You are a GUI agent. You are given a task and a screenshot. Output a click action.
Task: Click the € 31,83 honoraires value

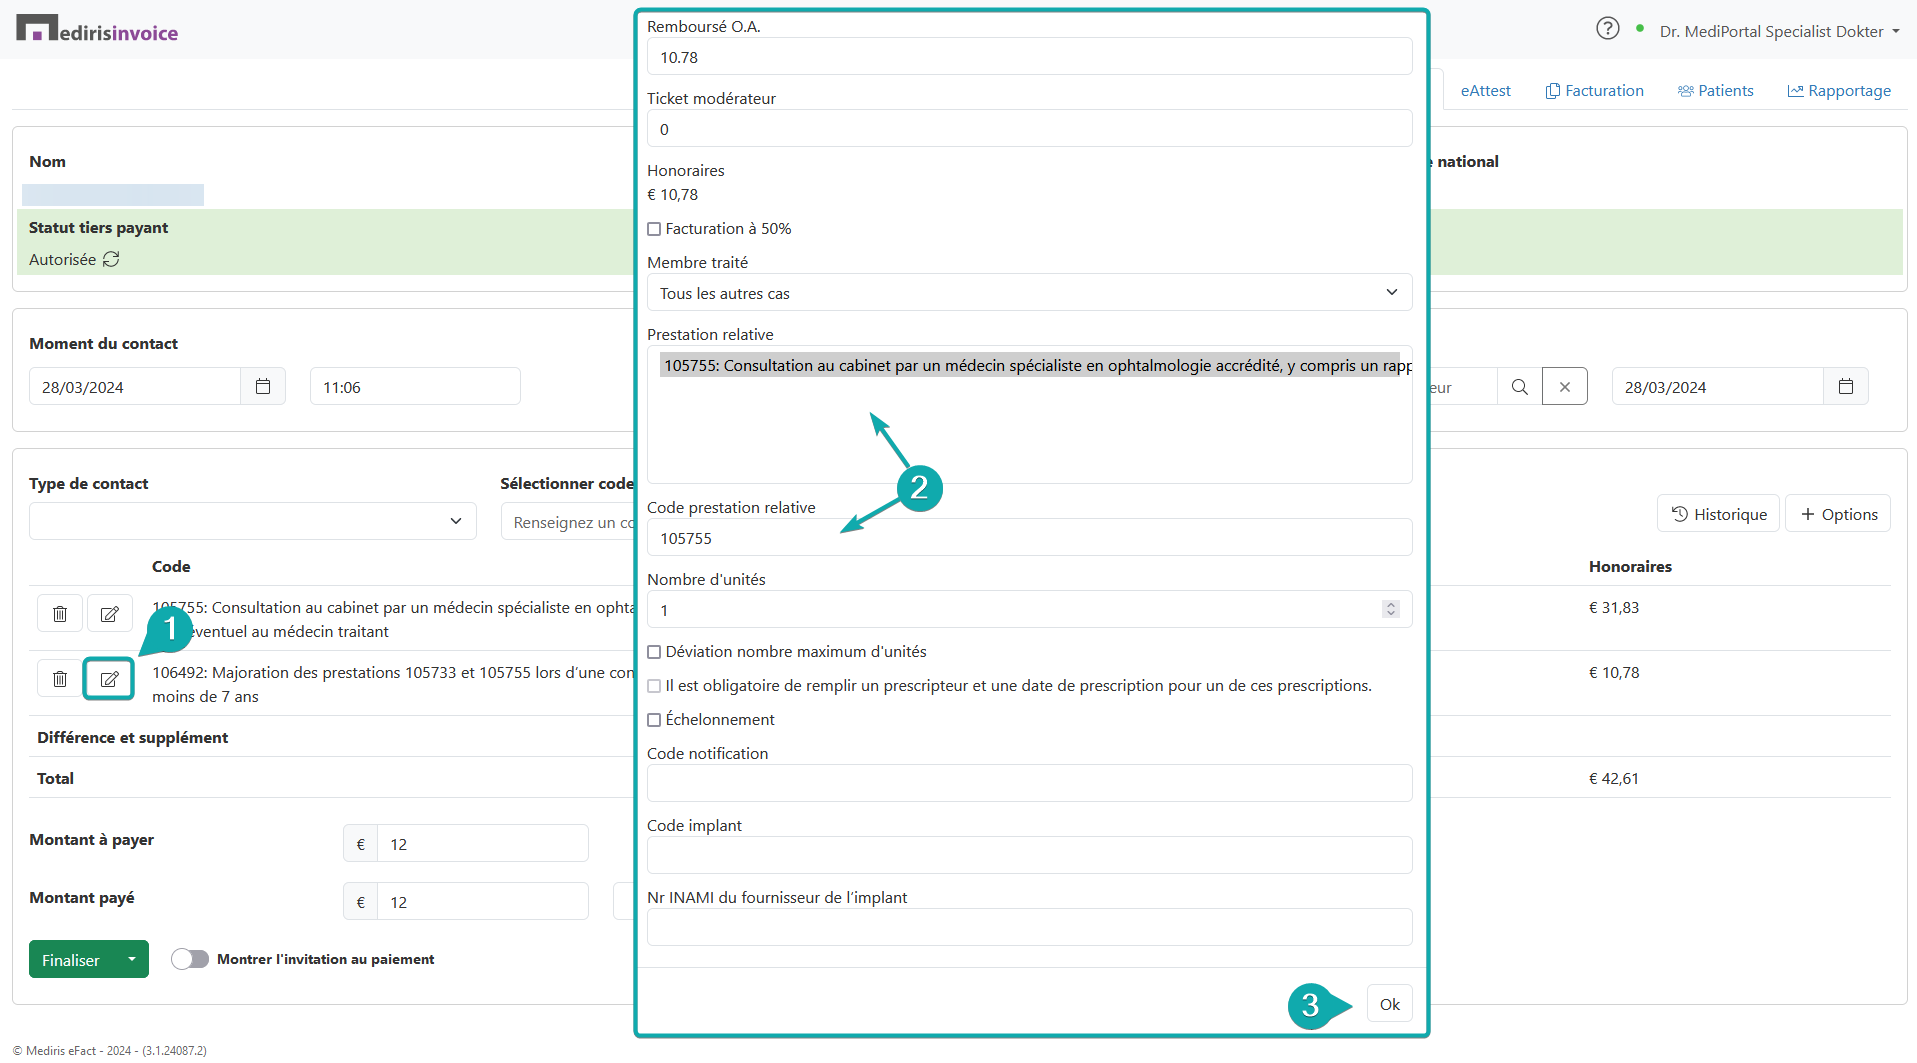coord(1614,607)
